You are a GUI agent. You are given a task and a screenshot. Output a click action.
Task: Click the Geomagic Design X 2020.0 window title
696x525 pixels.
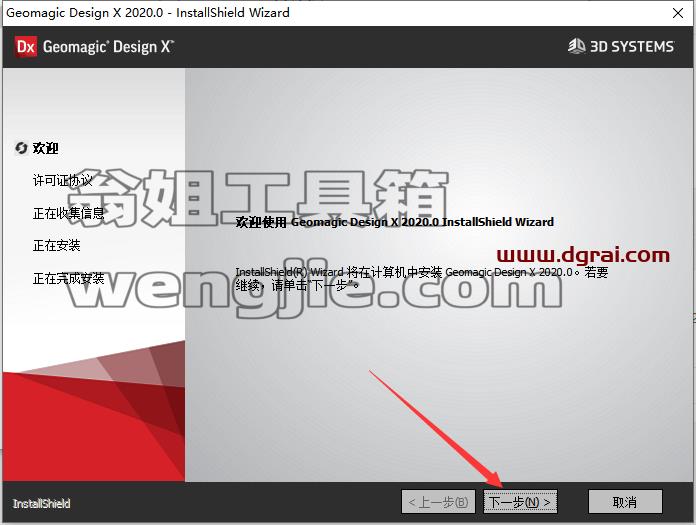tap(148, 12)
